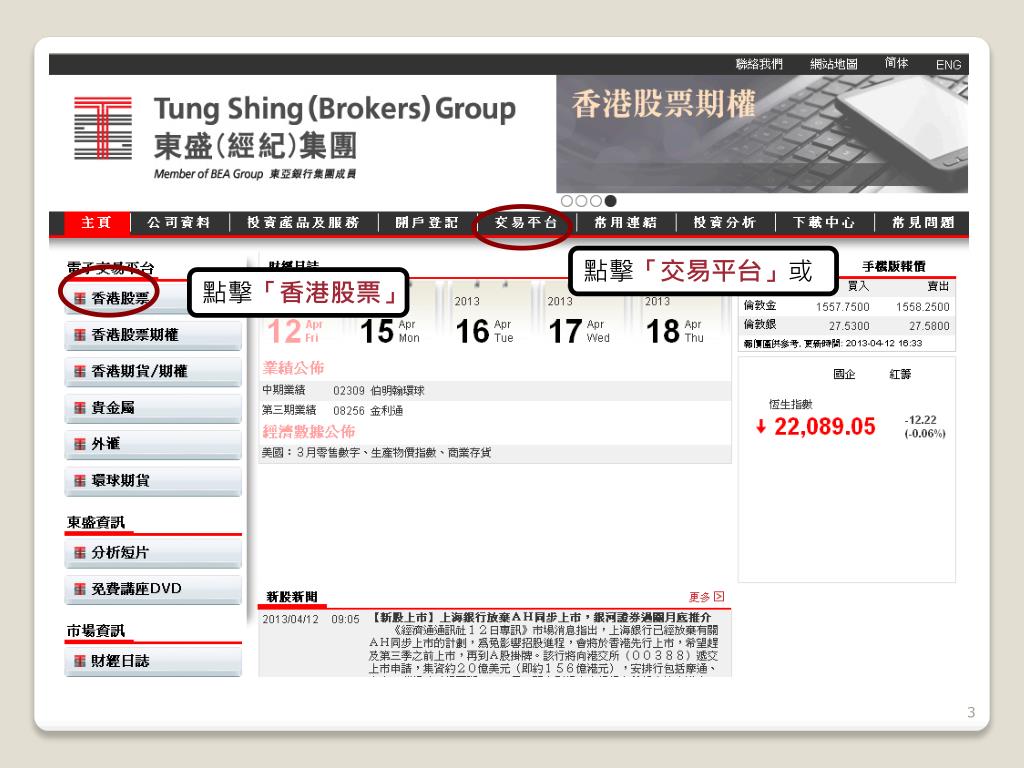Open 投資產品及服務 menu

pos(303,223)
